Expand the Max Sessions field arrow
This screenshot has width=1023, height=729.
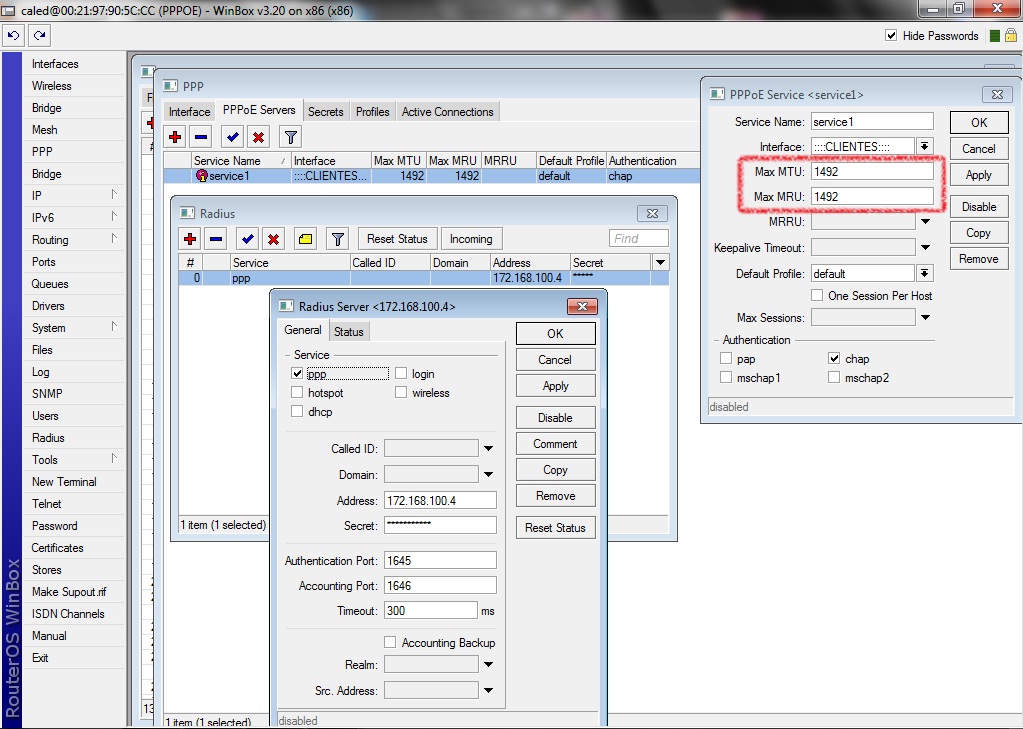coord(925,318)
